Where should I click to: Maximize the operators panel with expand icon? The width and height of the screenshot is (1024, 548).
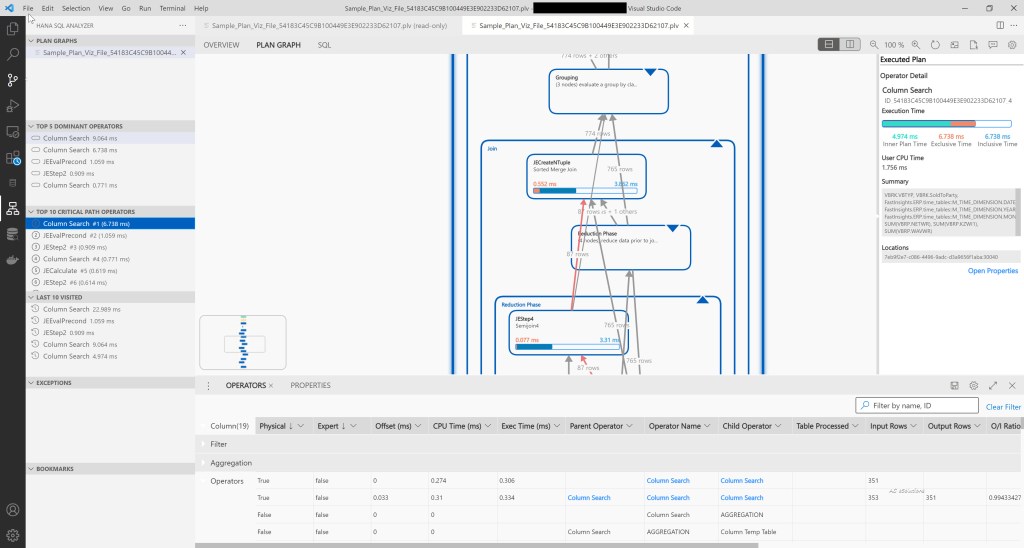(x=993, y=385)
